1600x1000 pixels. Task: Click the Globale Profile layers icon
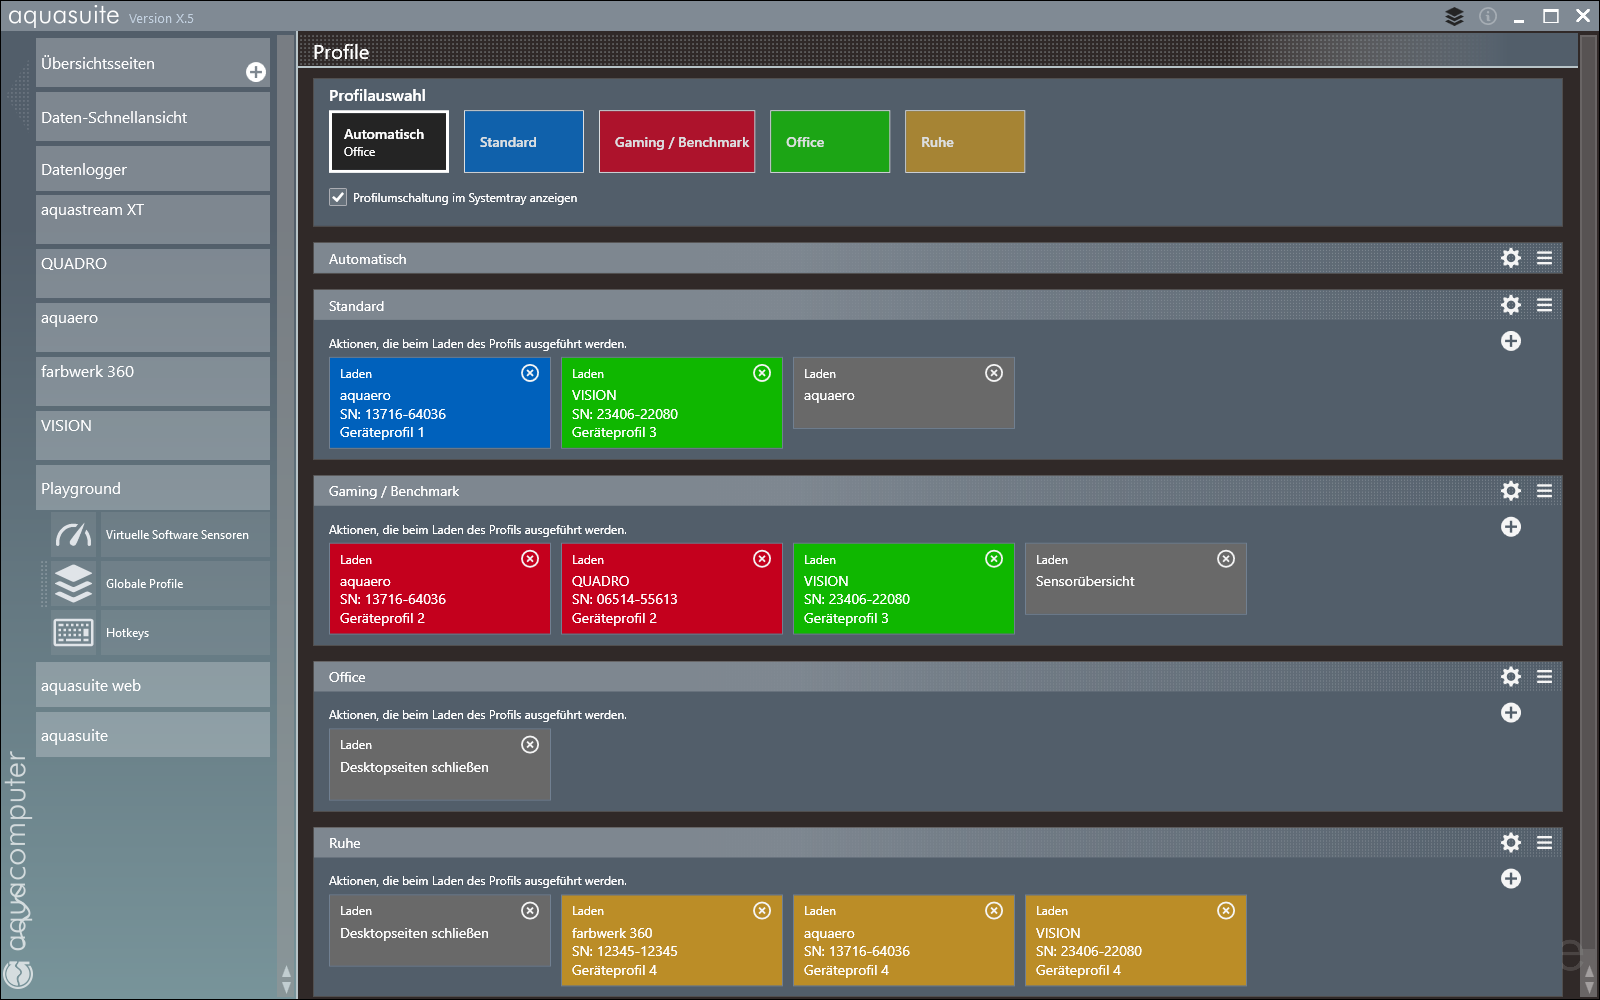73,584
